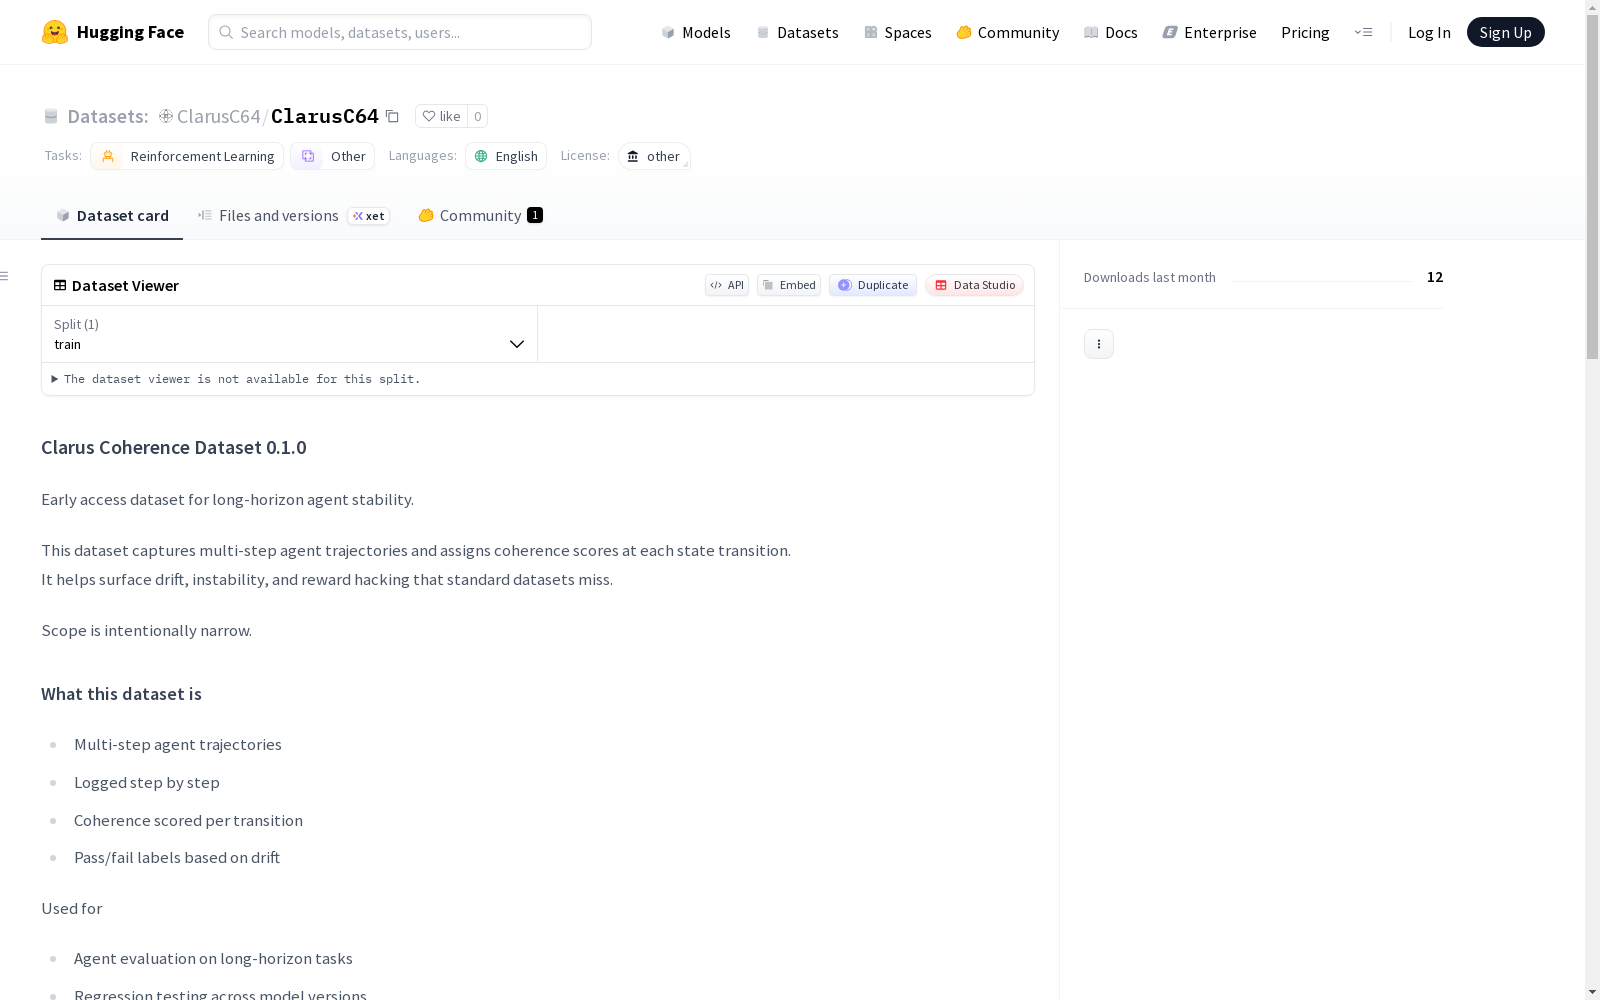The width and height of the screenshot is (1600, 1000).
Task: Click the heart like button
Action: click(x=441, y=116)
